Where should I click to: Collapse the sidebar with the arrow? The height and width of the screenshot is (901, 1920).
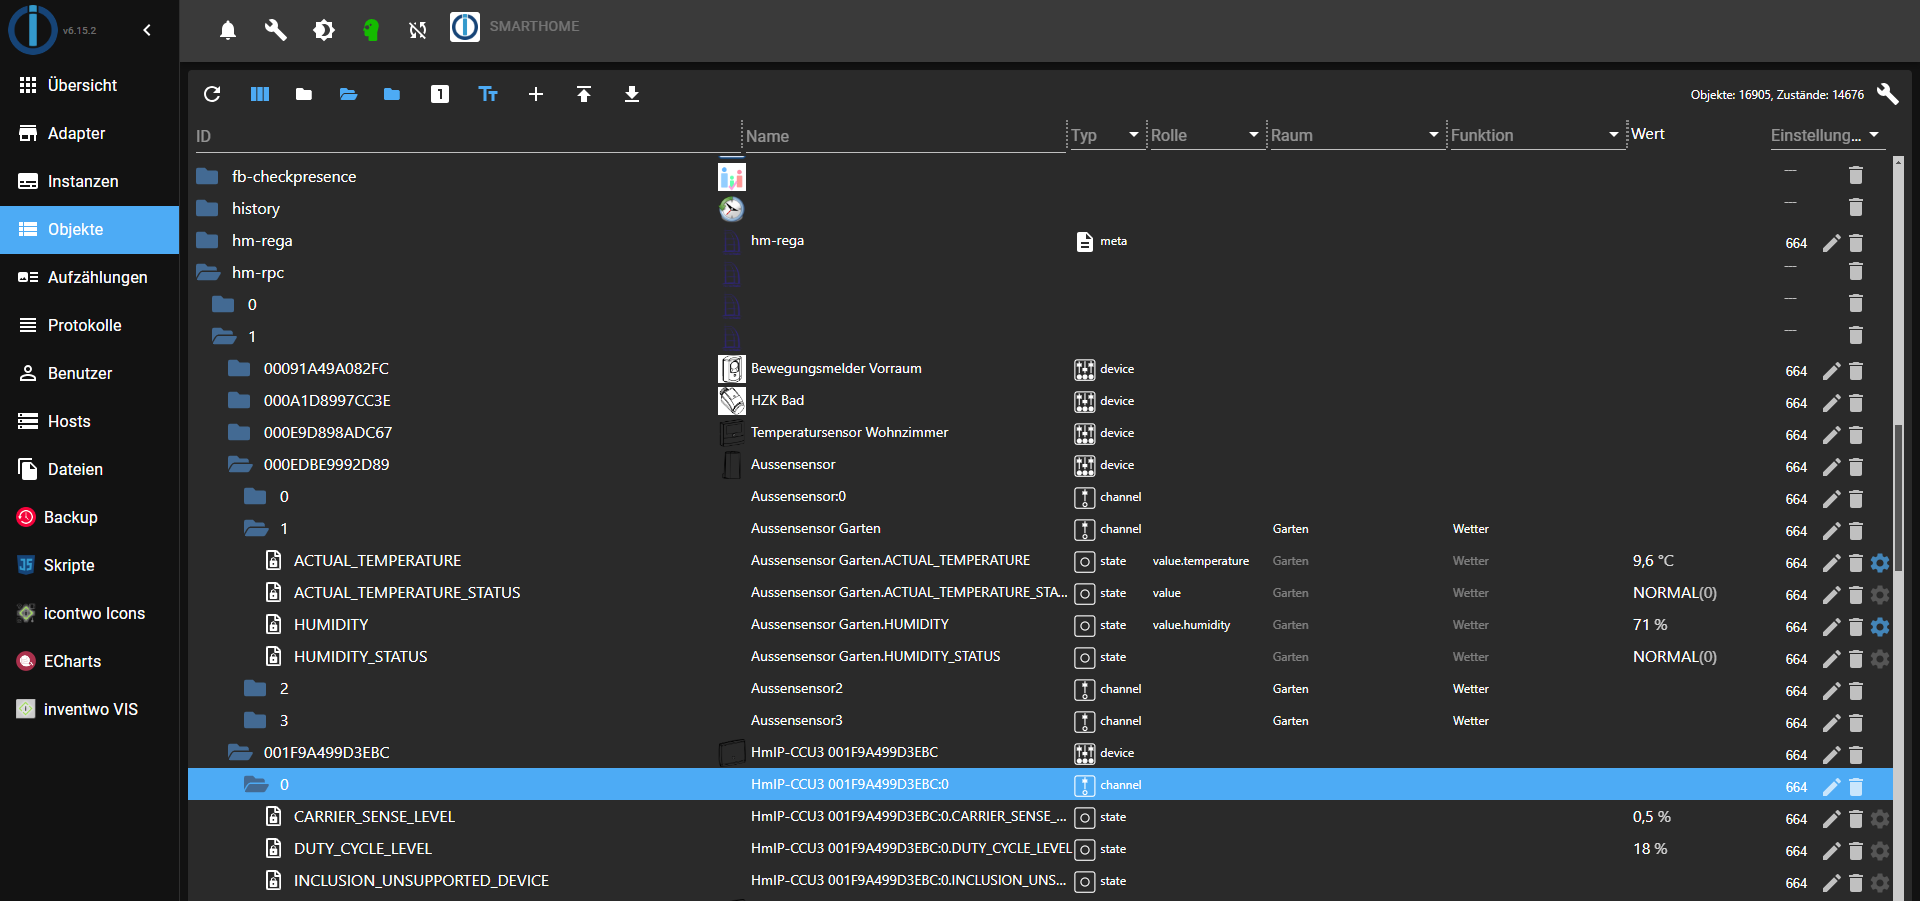(147, 30)
